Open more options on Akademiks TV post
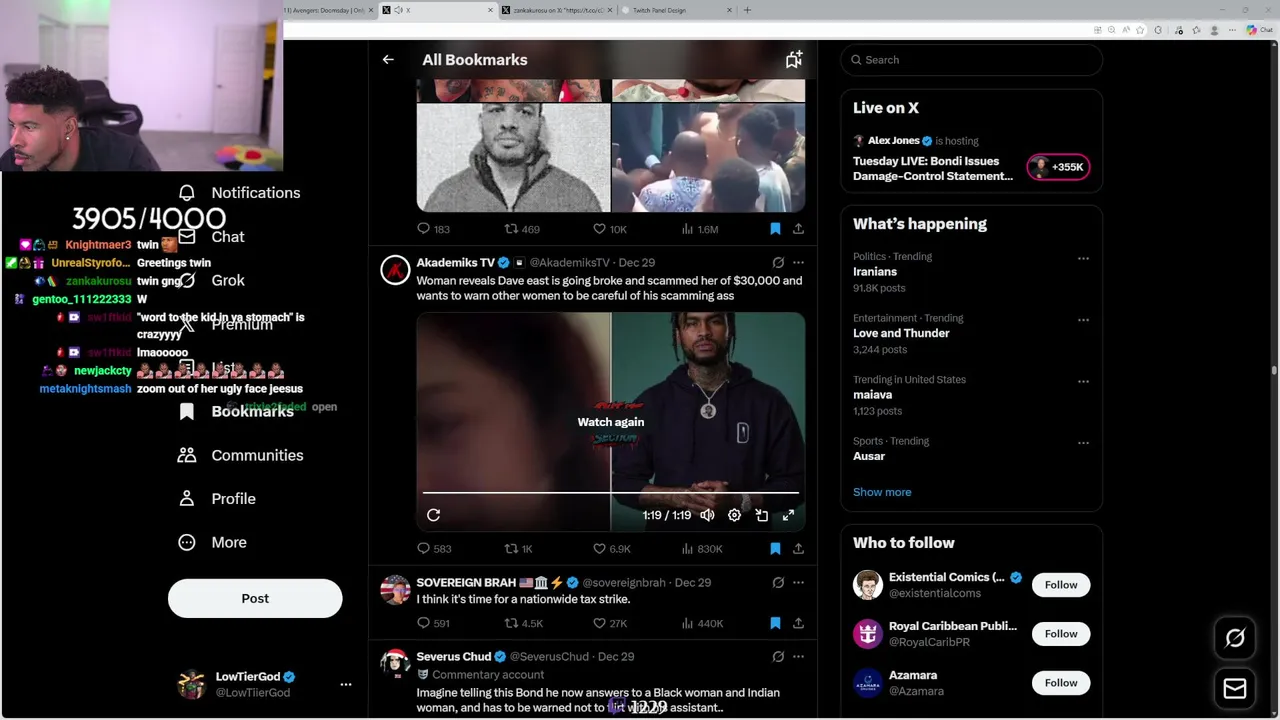1280x720 pixels. (x=798, y=263)
